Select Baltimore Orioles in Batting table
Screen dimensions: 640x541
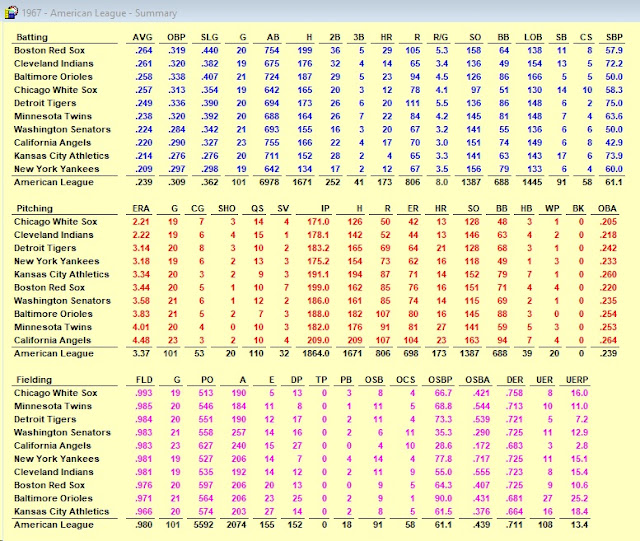point(53,76)
